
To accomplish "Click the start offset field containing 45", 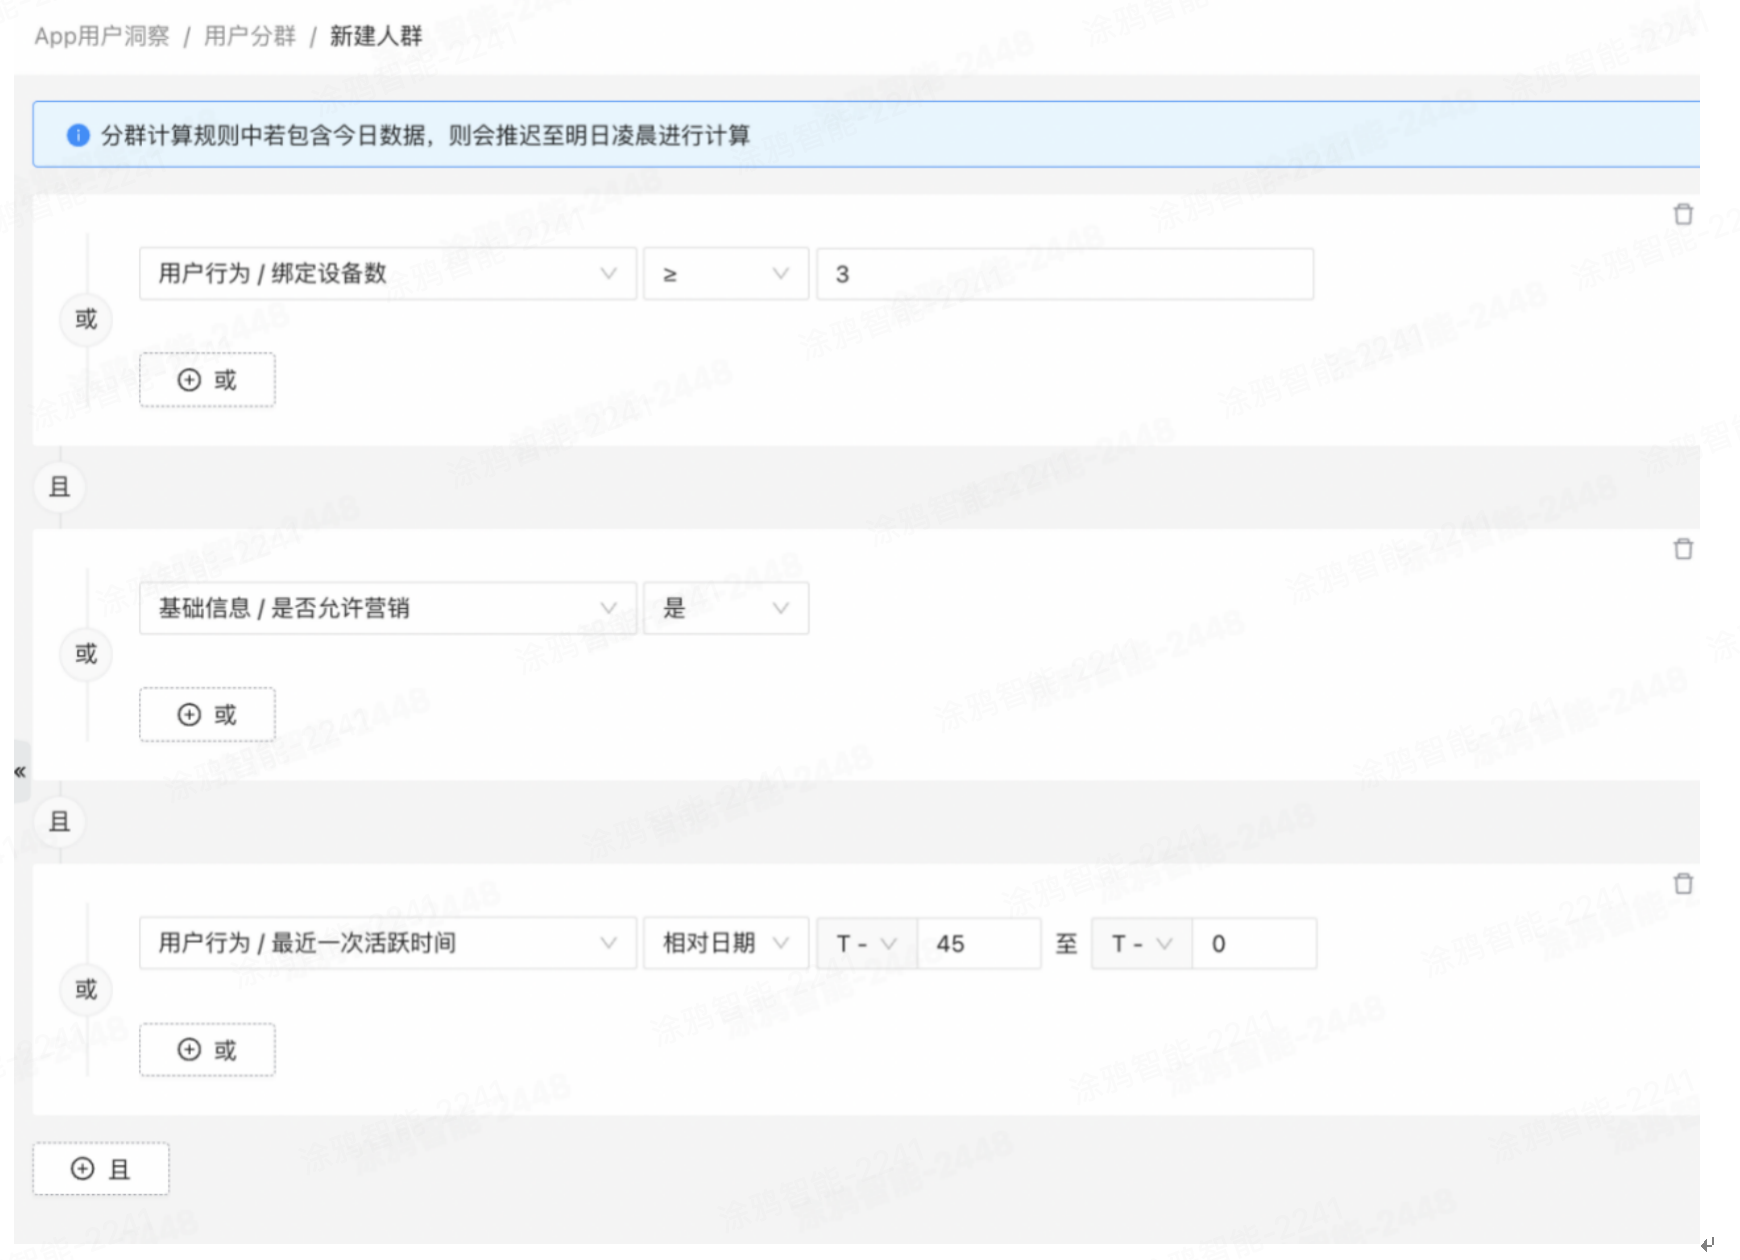I will click(x=979, y=943).
